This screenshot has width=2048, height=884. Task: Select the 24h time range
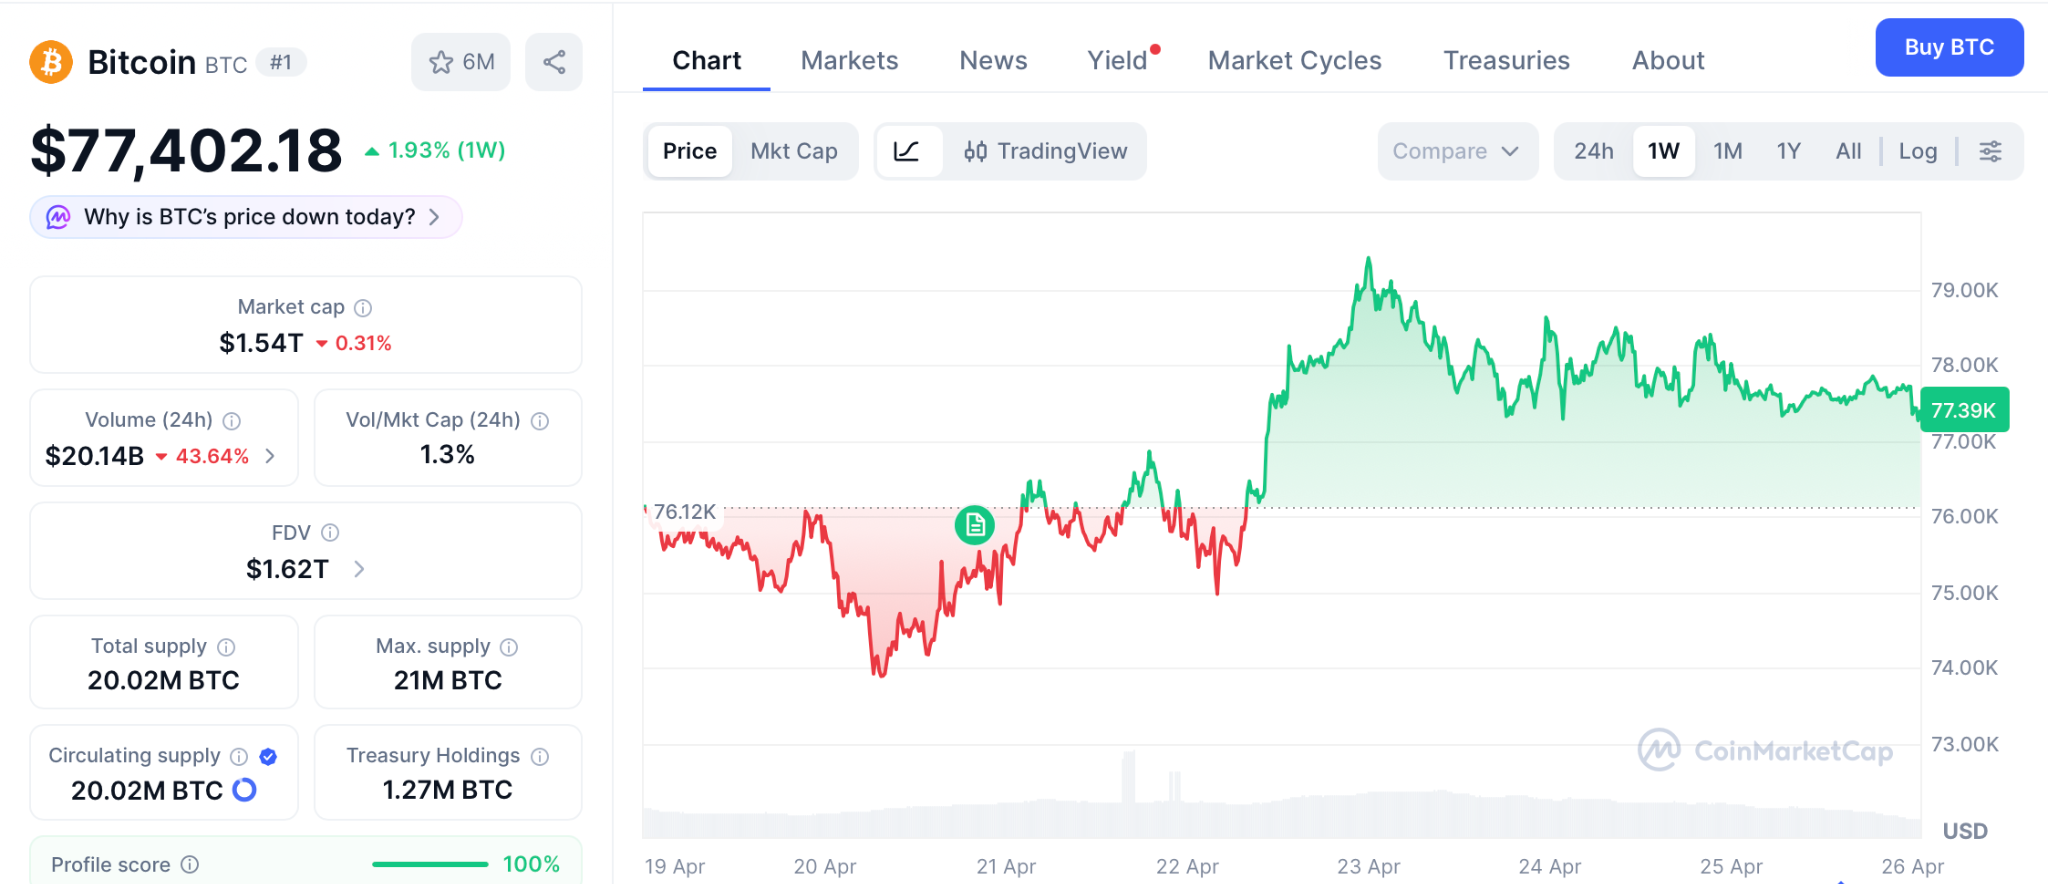pos(1593,151)
